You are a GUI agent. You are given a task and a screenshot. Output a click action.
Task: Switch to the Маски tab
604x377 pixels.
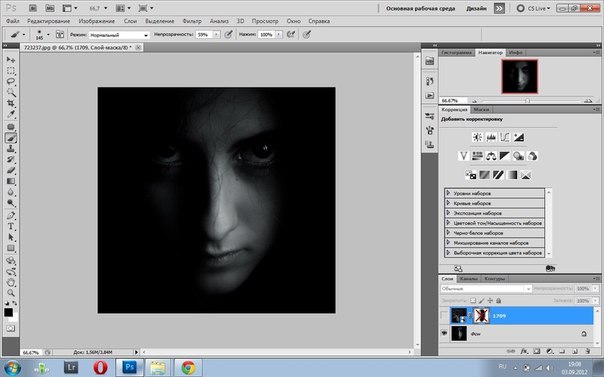(x=481, y=110)
